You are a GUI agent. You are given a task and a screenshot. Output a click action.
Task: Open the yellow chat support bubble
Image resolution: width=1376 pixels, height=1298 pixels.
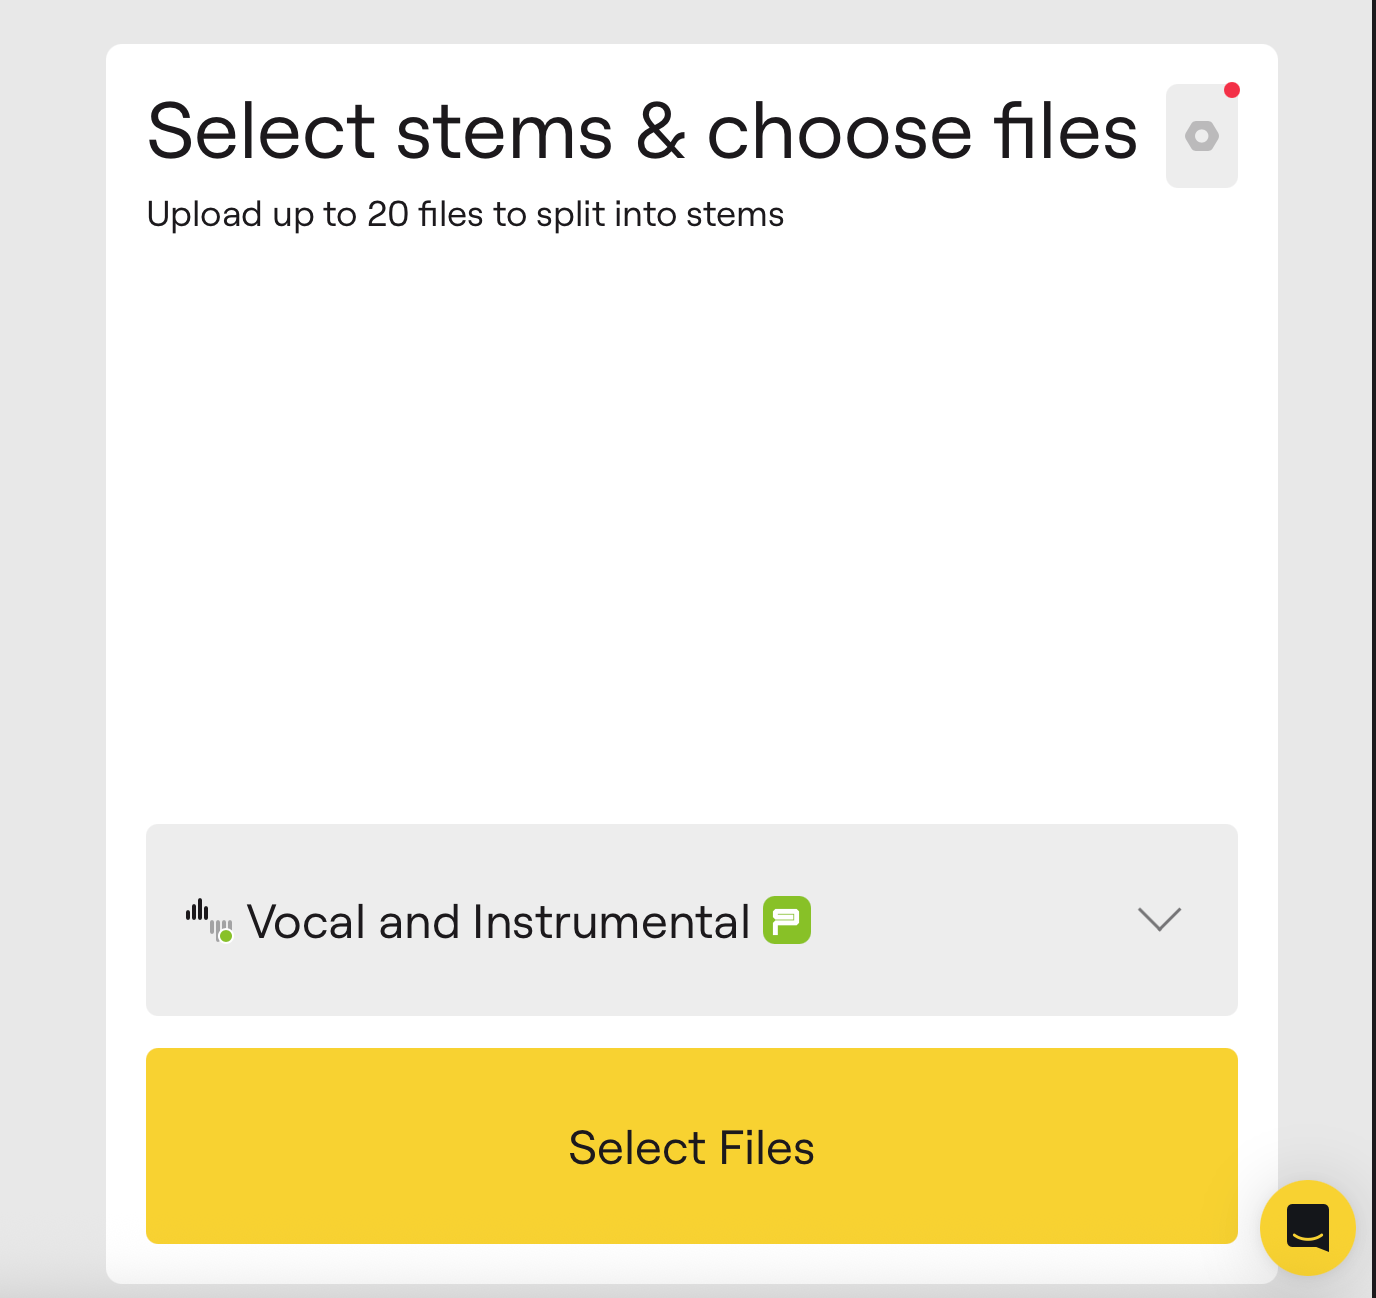tap(1307, 1227)
